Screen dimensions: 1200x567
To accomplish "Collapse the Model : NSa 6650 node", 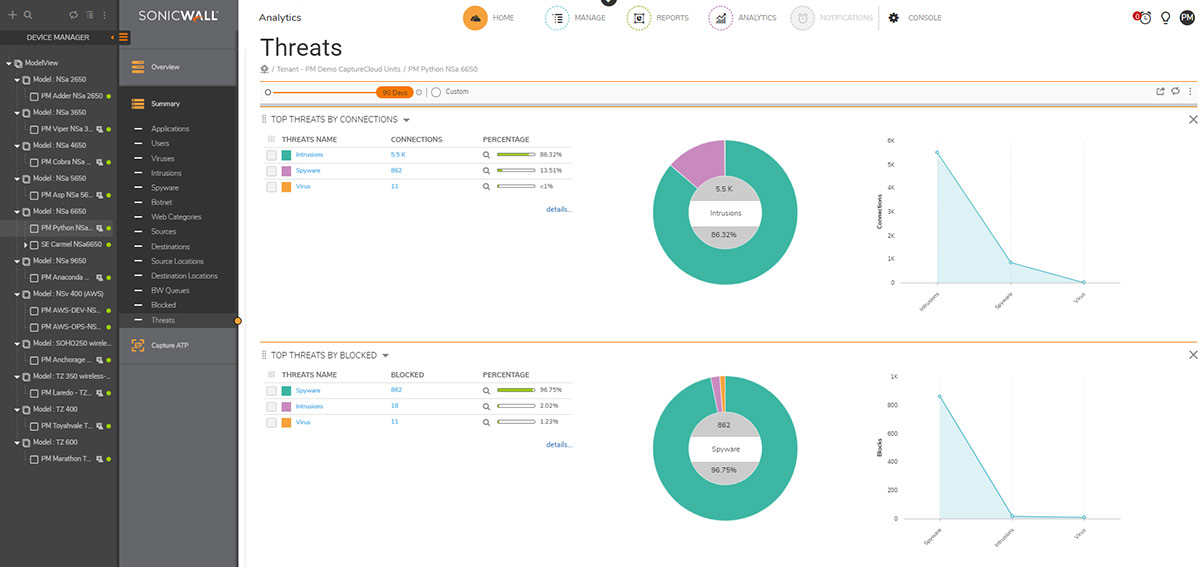I will coord(17,211).
